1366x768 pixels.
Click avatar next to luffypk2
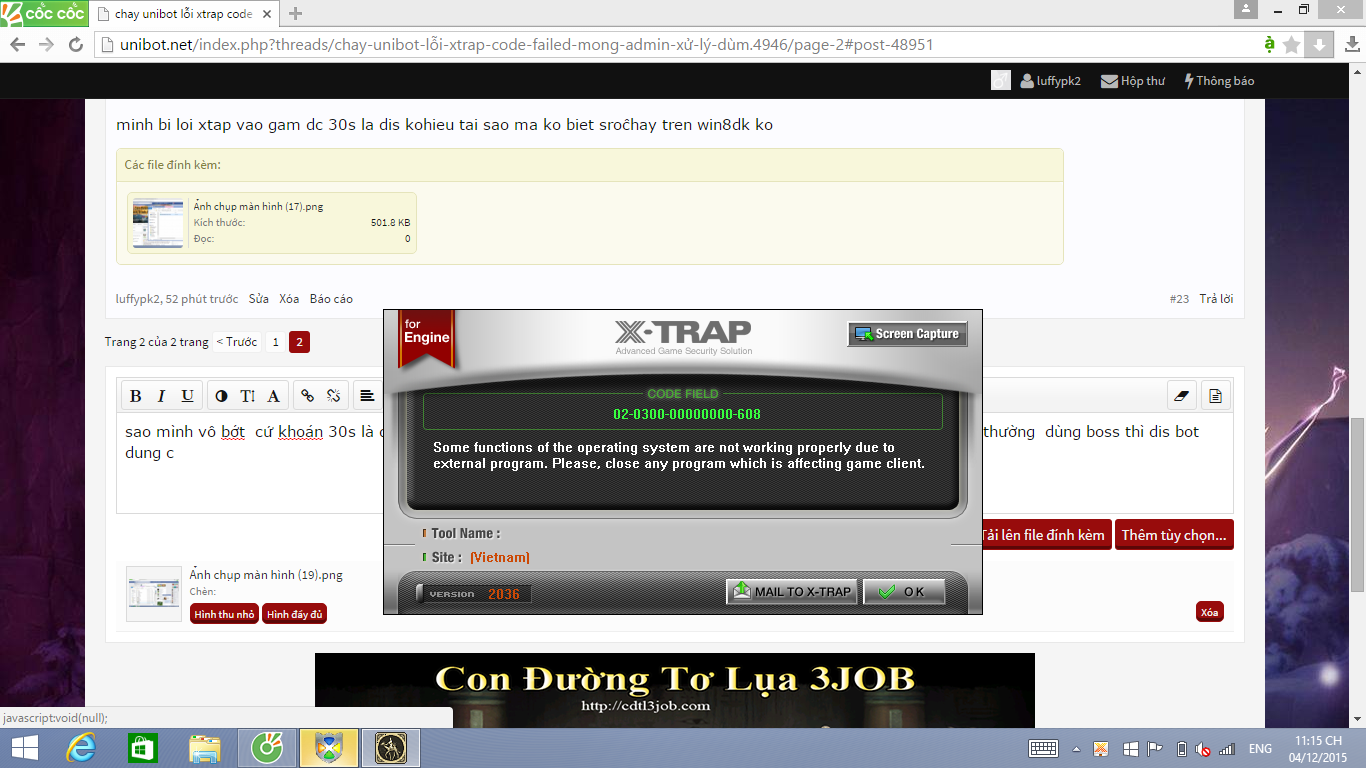click(x=1001, y=81)
